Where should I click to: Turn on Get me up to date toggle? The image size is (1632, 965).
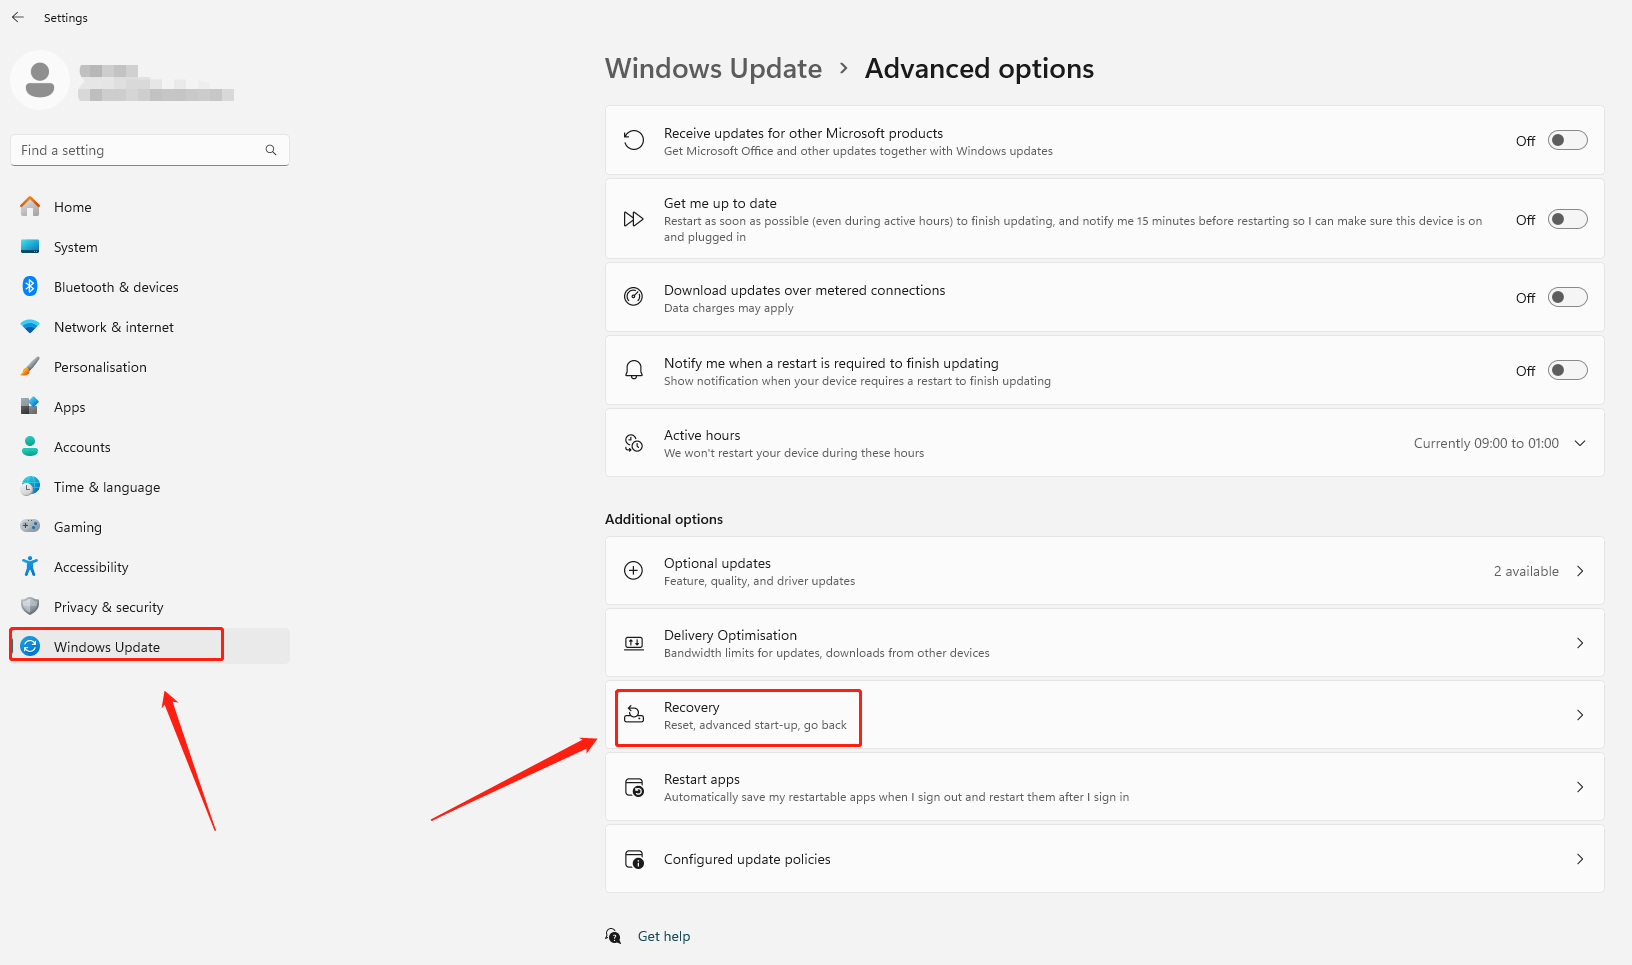[1567, 220]
